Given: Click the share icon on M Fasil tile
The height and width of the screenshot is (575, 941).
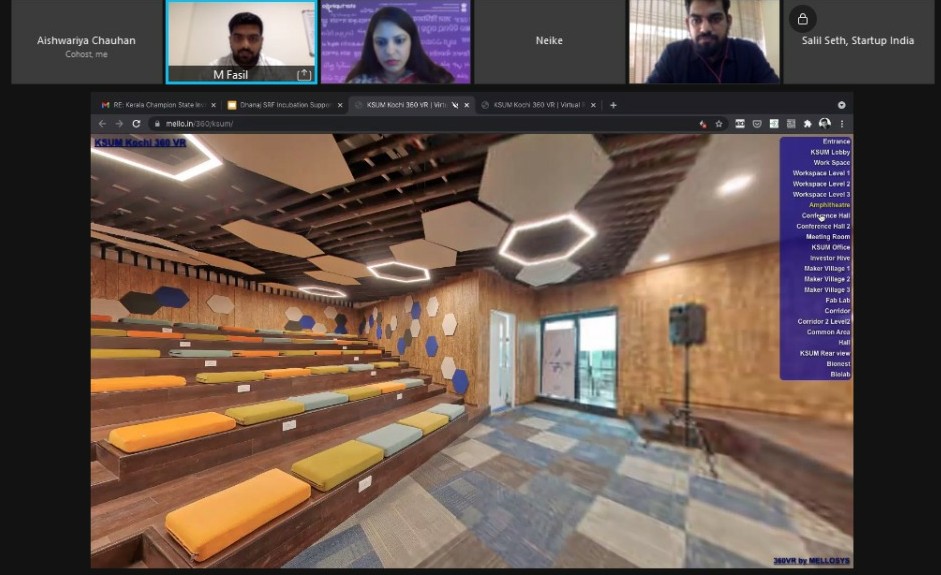Looking at the screenshot, I should click(x=304, y=74).
